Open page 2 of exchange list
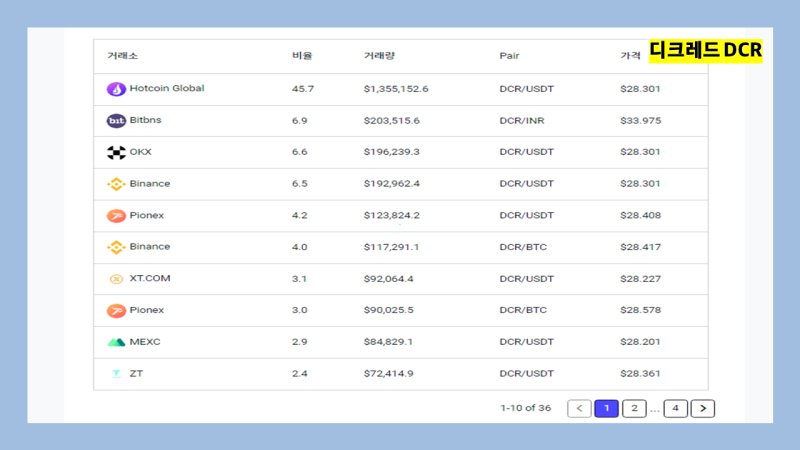Image resolution: width=800 pixels, height=450 pixels. tap(634, 408)
